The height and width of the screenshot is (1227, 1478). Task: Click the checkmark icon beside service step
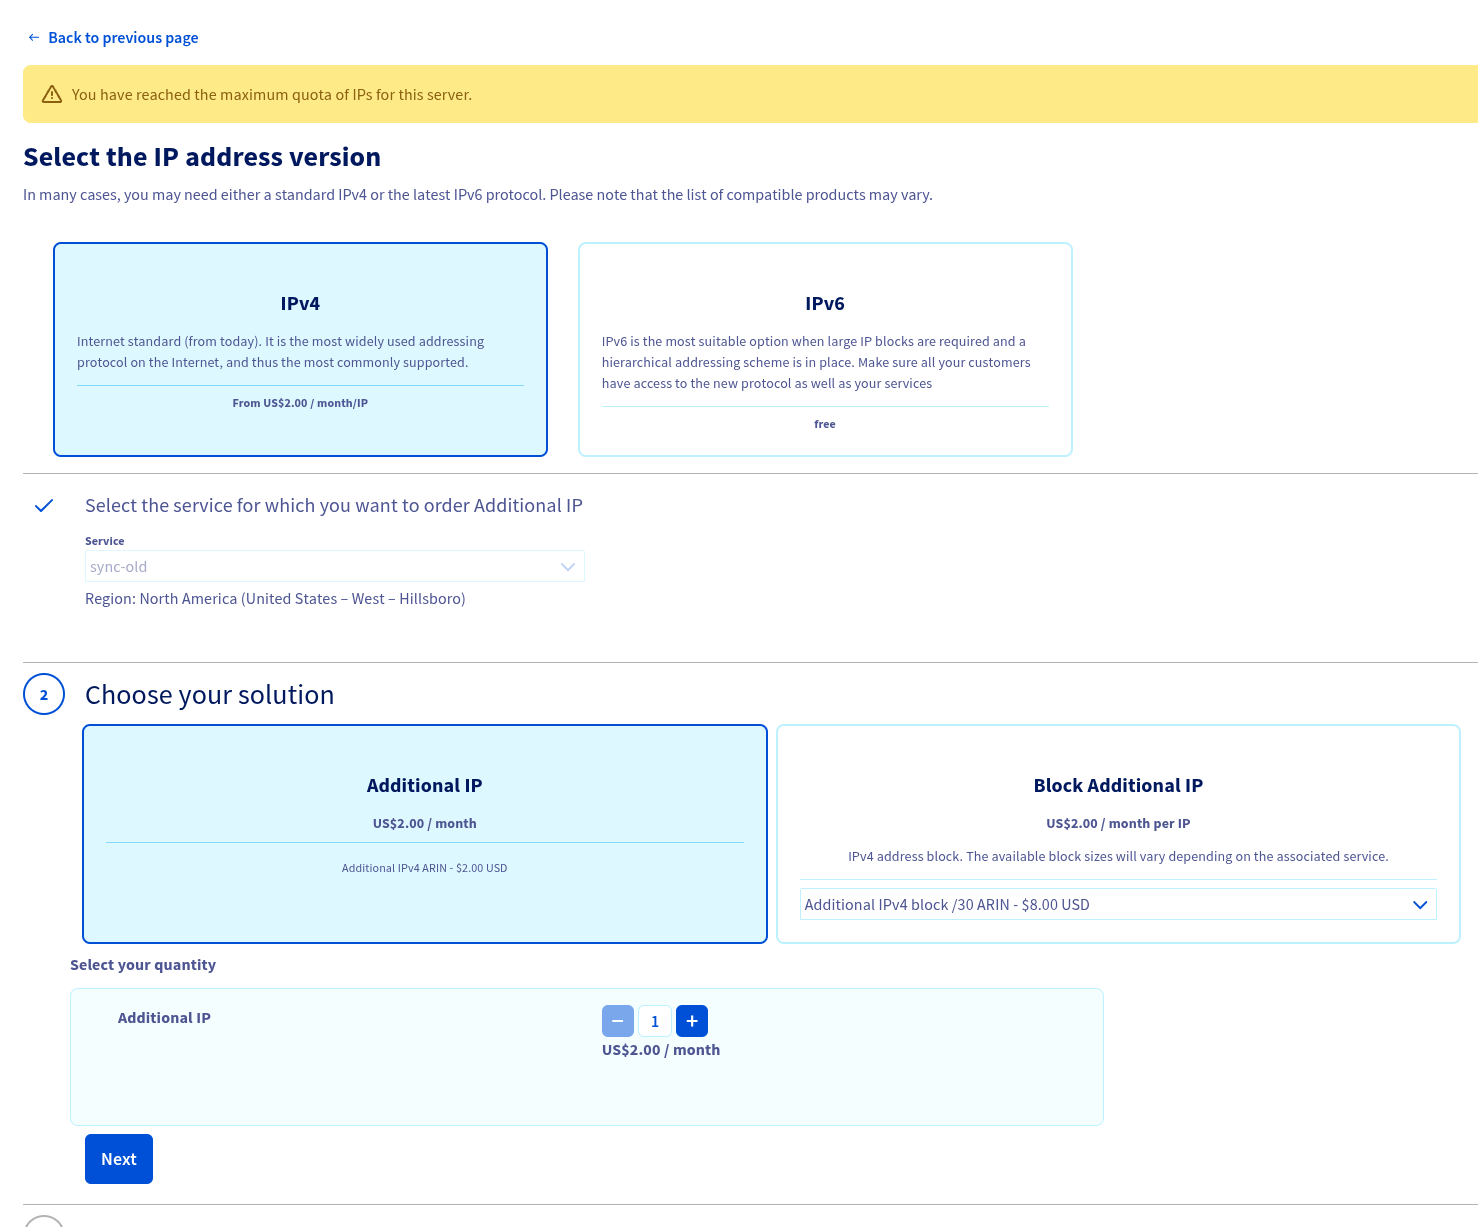(44, 506)
